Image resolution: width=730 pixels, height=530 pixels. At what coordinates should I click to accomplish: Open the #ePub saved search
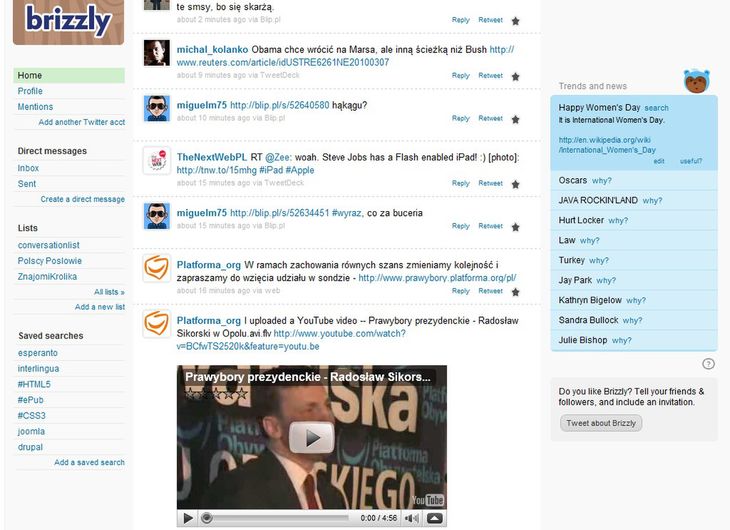(30, 400)
